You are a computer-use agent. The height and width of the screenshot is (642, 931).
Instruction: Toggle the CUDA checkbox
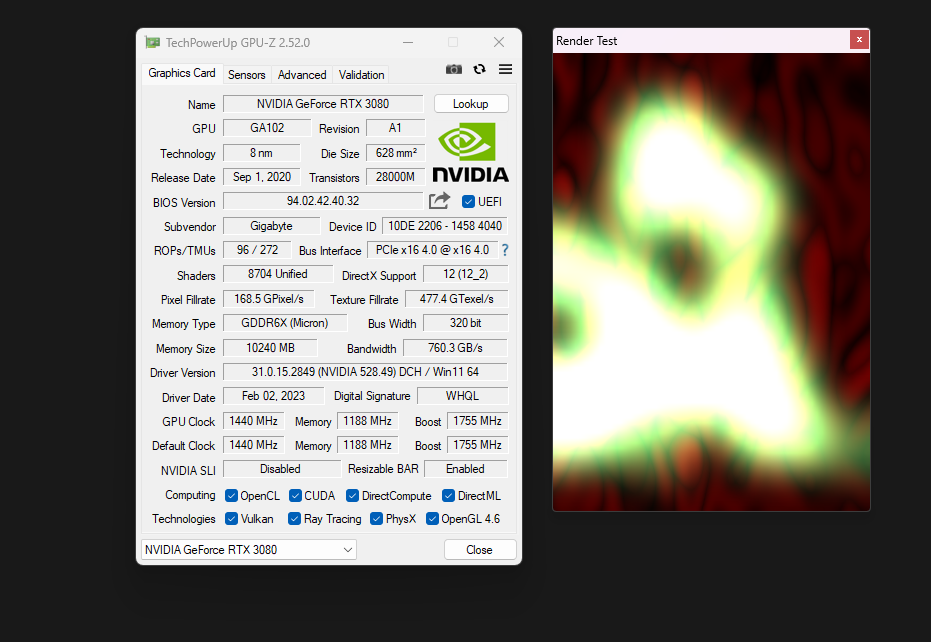[x=295, y=495]
